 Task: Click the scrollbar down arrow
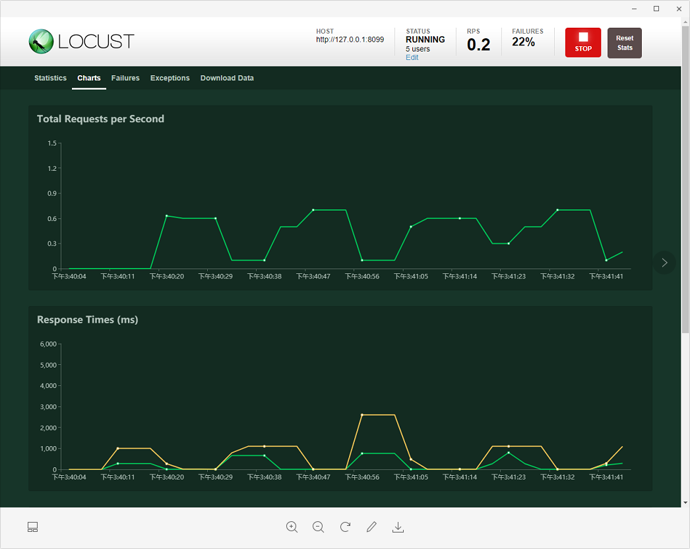[x=685, y=502]
